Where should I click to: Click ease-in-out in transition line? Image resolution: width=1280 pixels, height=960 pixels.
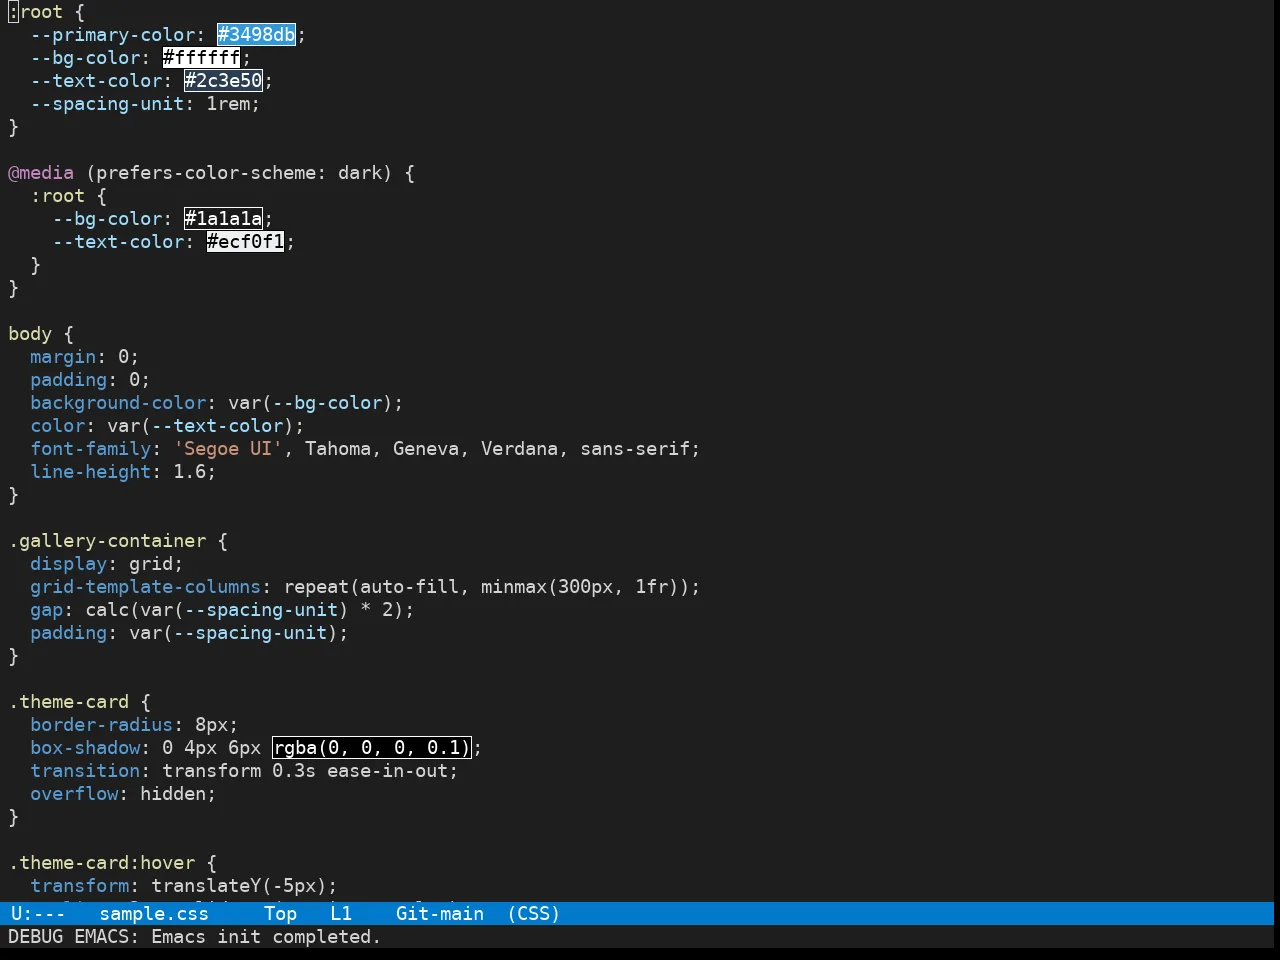click(388, 771)
